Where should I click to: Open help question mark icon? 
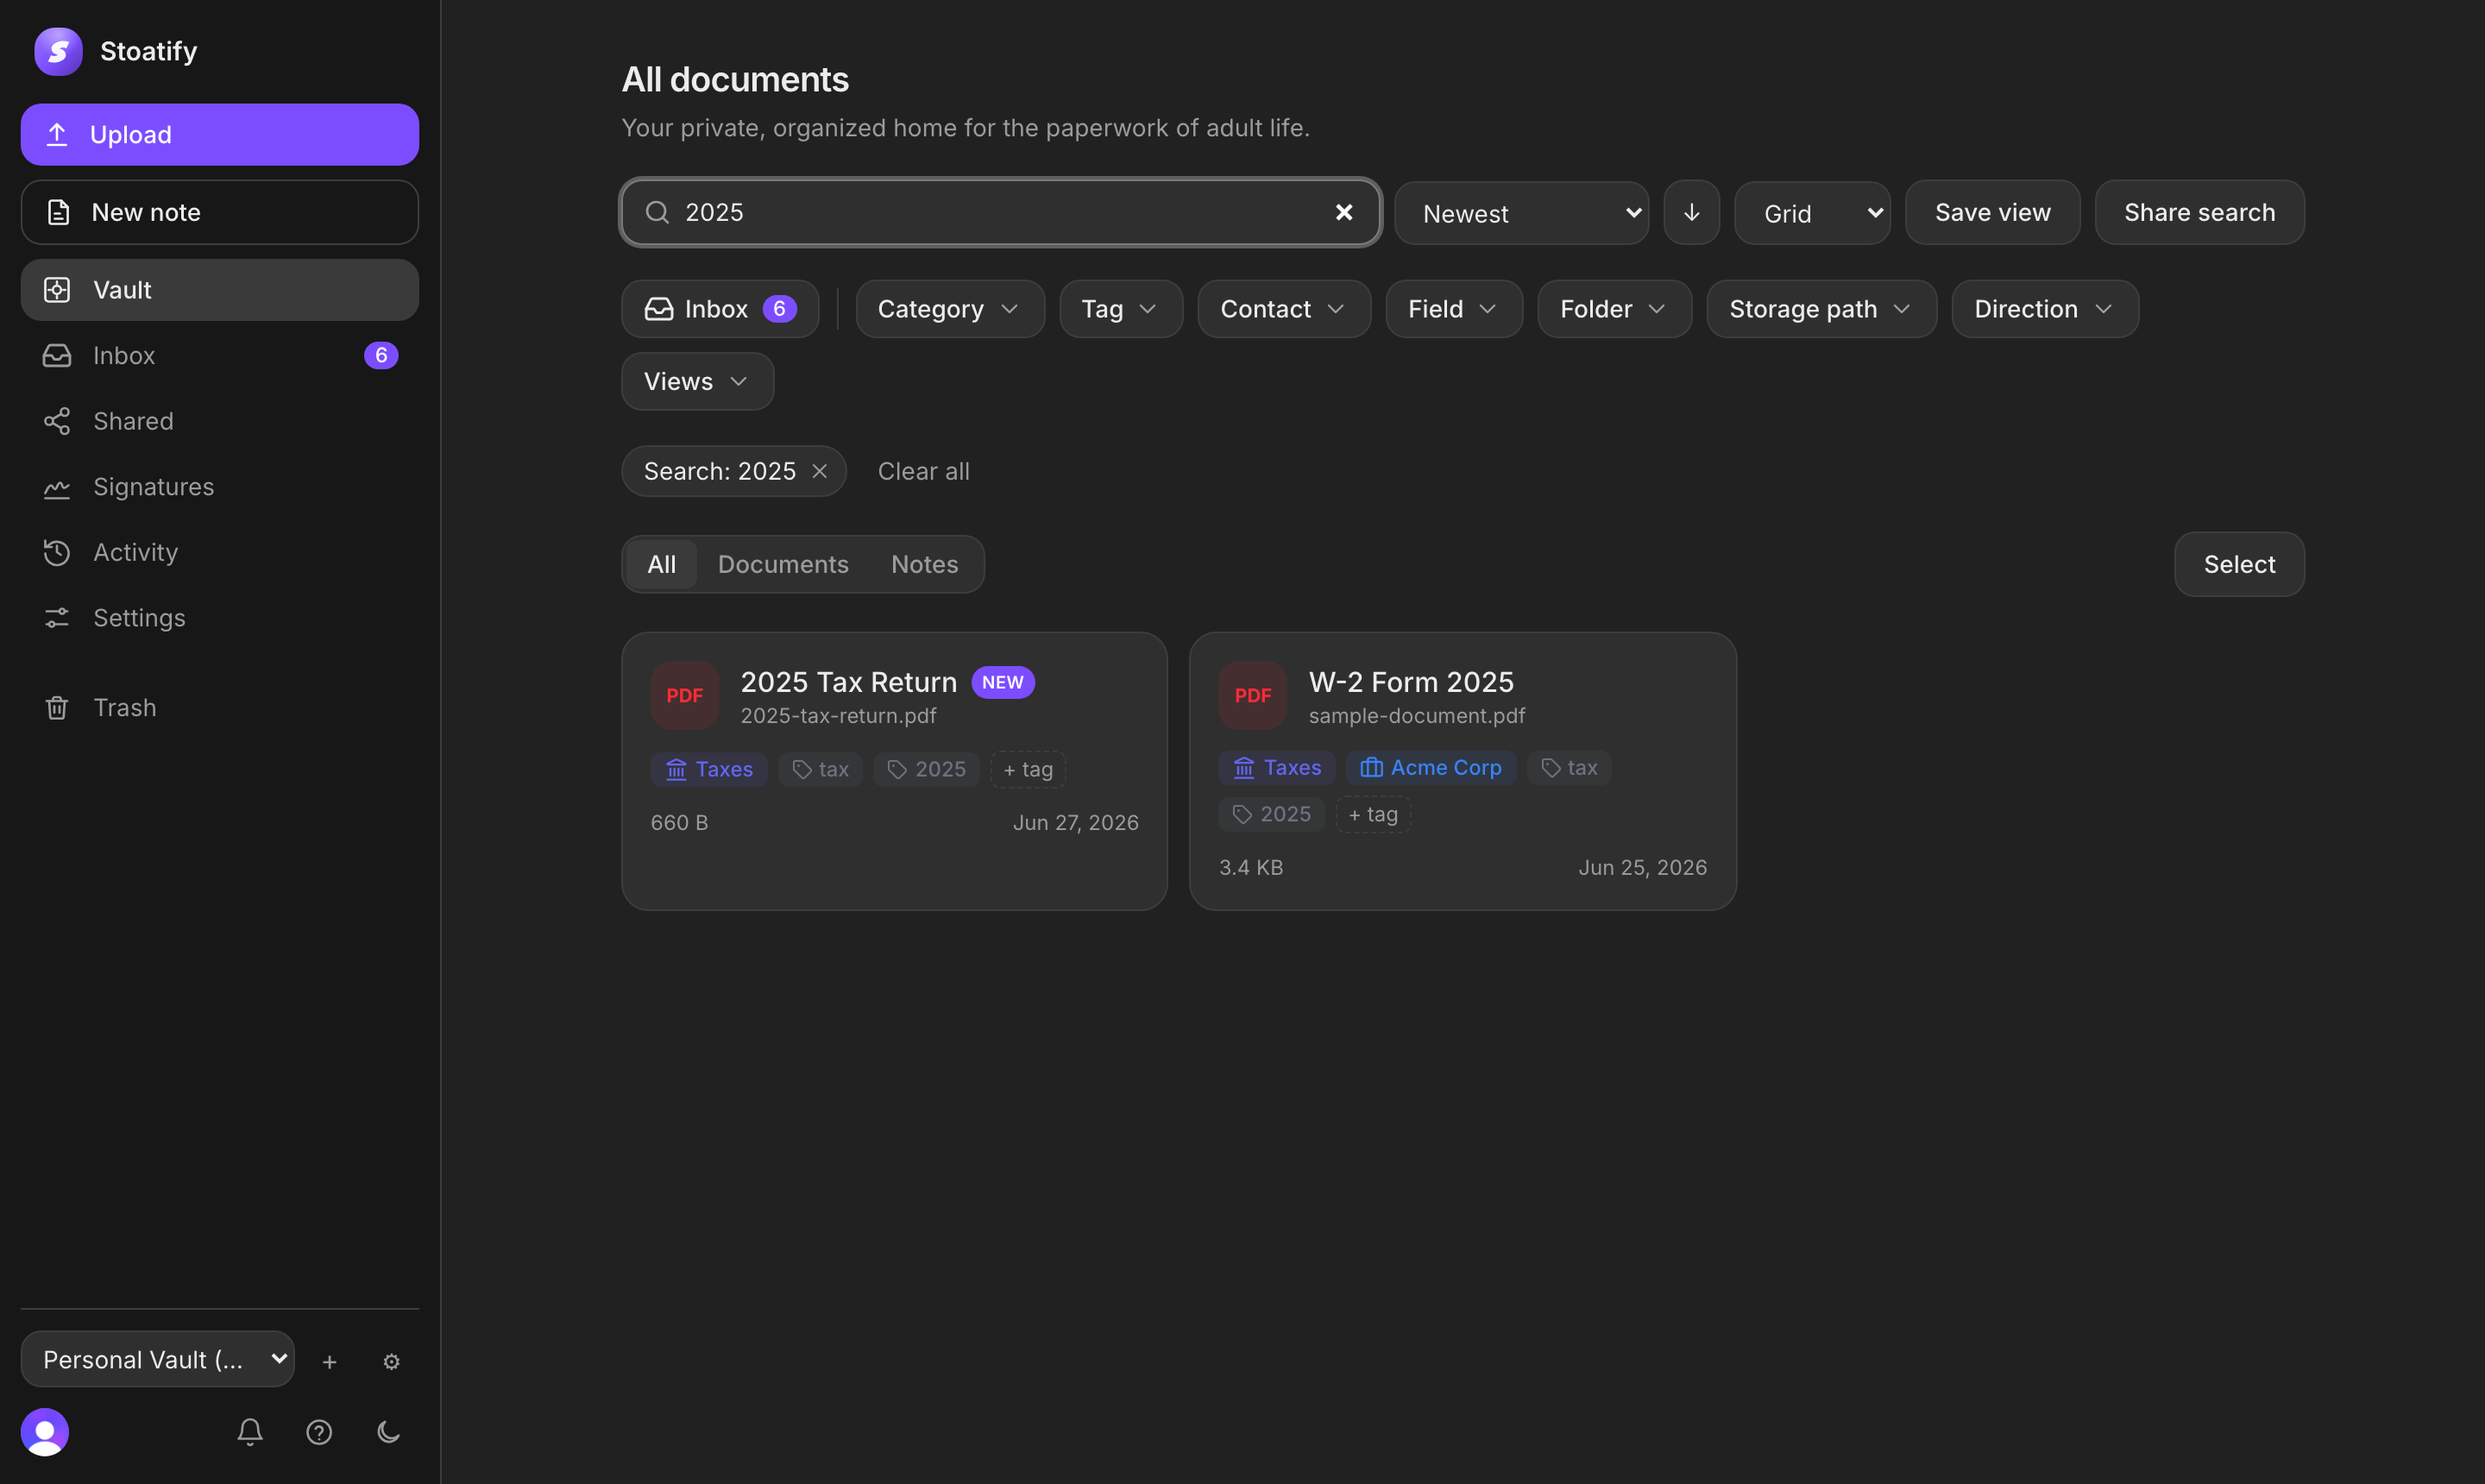point(319,1432)
